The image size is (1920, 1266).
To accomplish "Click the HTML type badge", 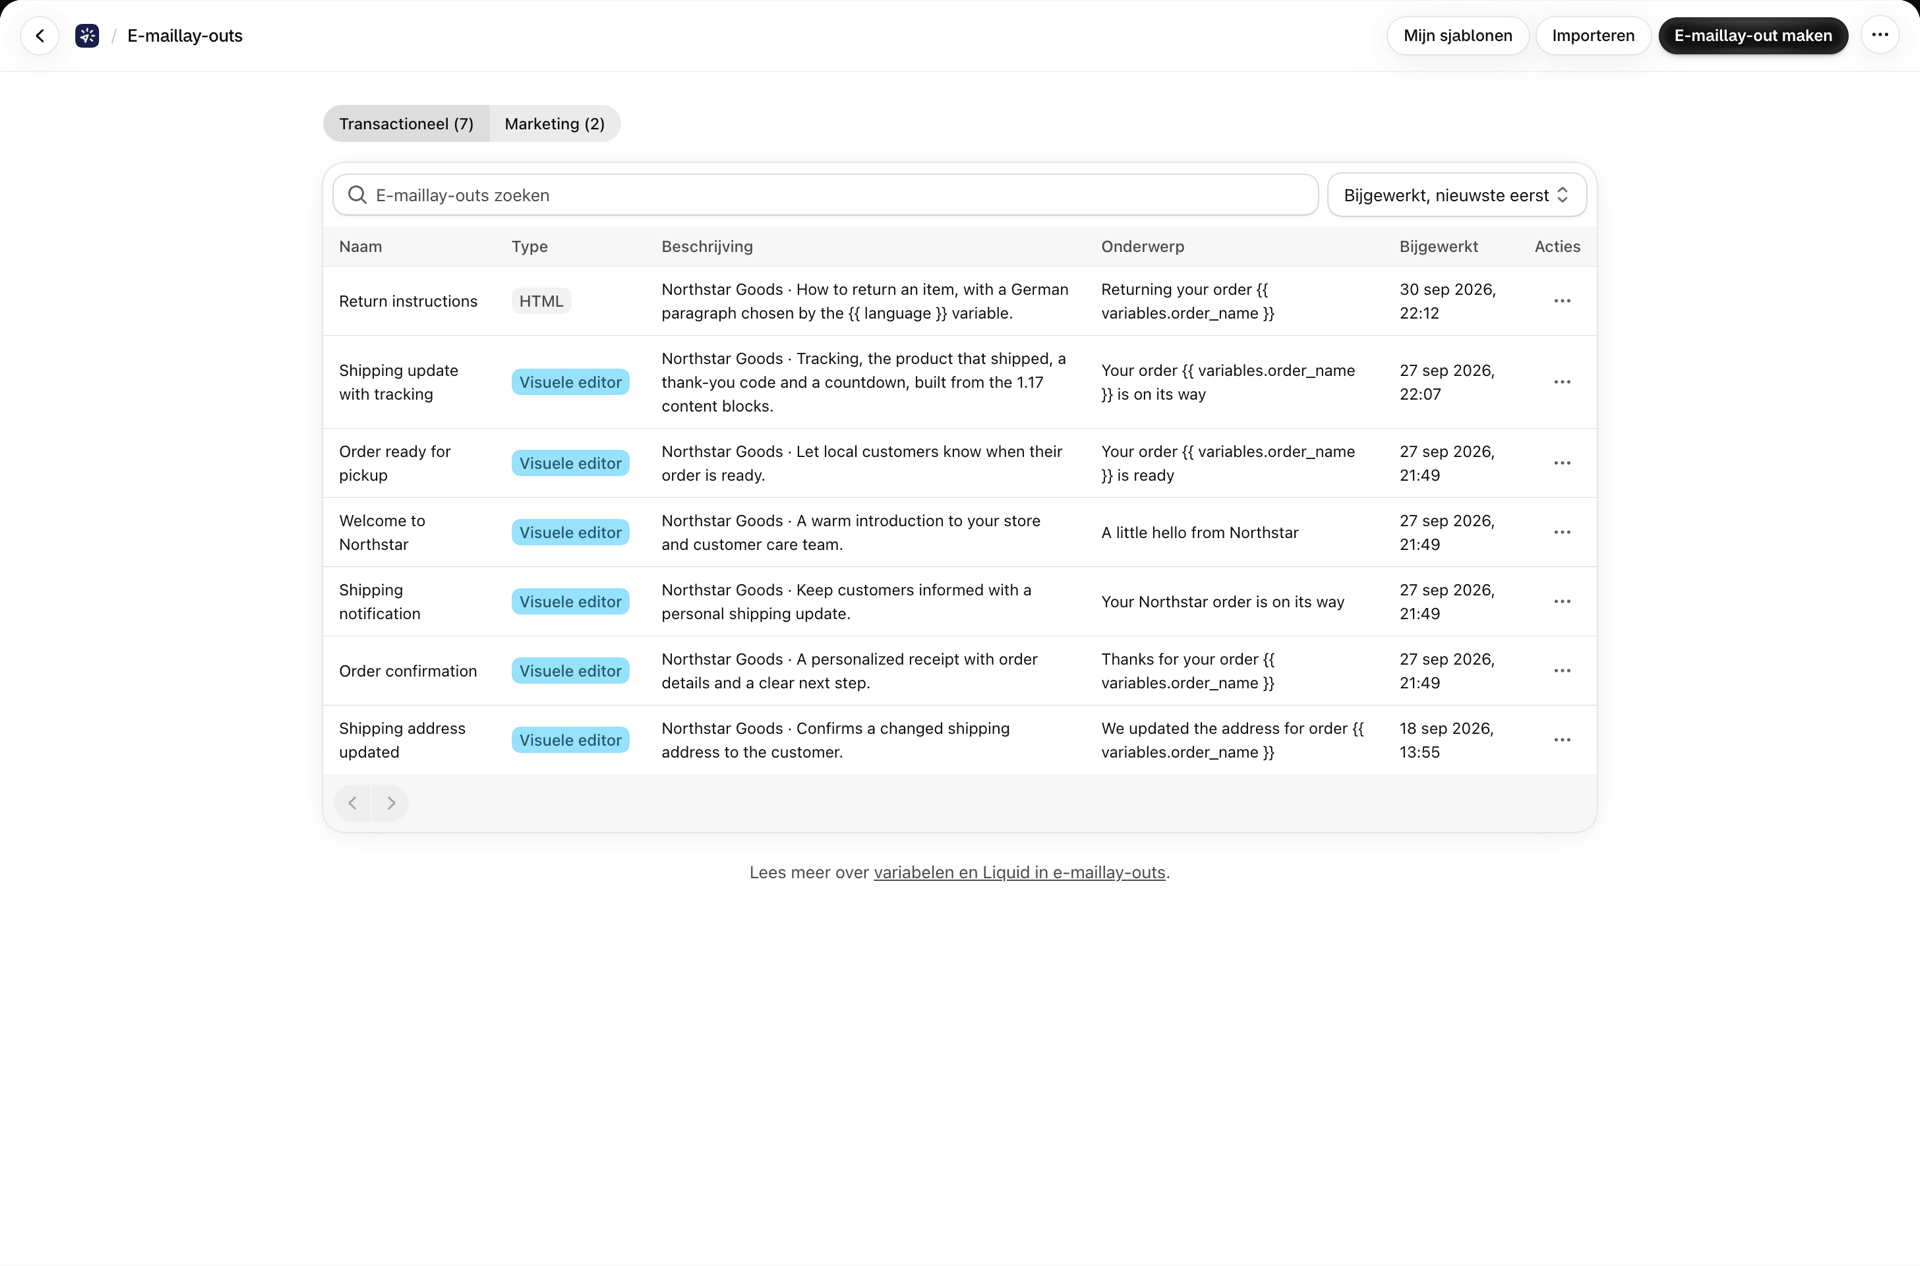I will pos(541,301).
